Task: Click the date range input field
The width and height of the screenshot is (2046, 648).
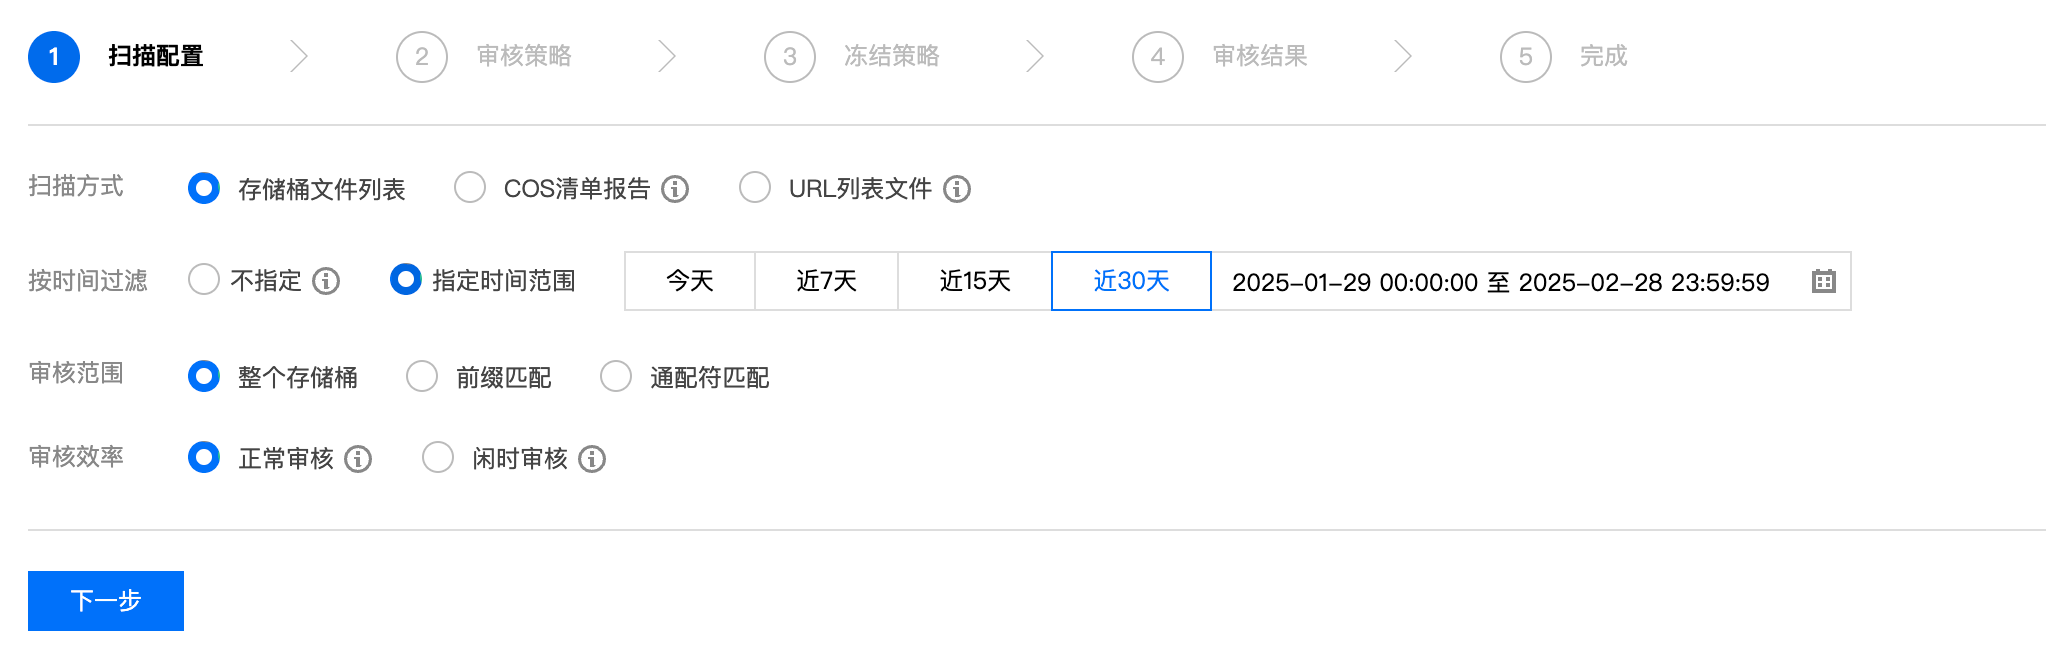Action: 1500,282
